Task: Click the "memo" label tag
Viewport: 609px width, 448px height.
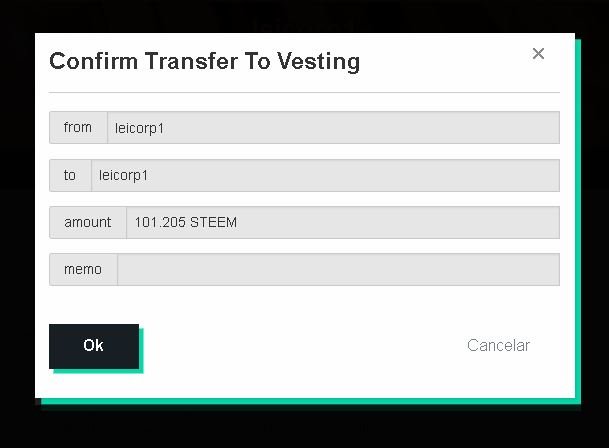Action: tap(83, 269)
